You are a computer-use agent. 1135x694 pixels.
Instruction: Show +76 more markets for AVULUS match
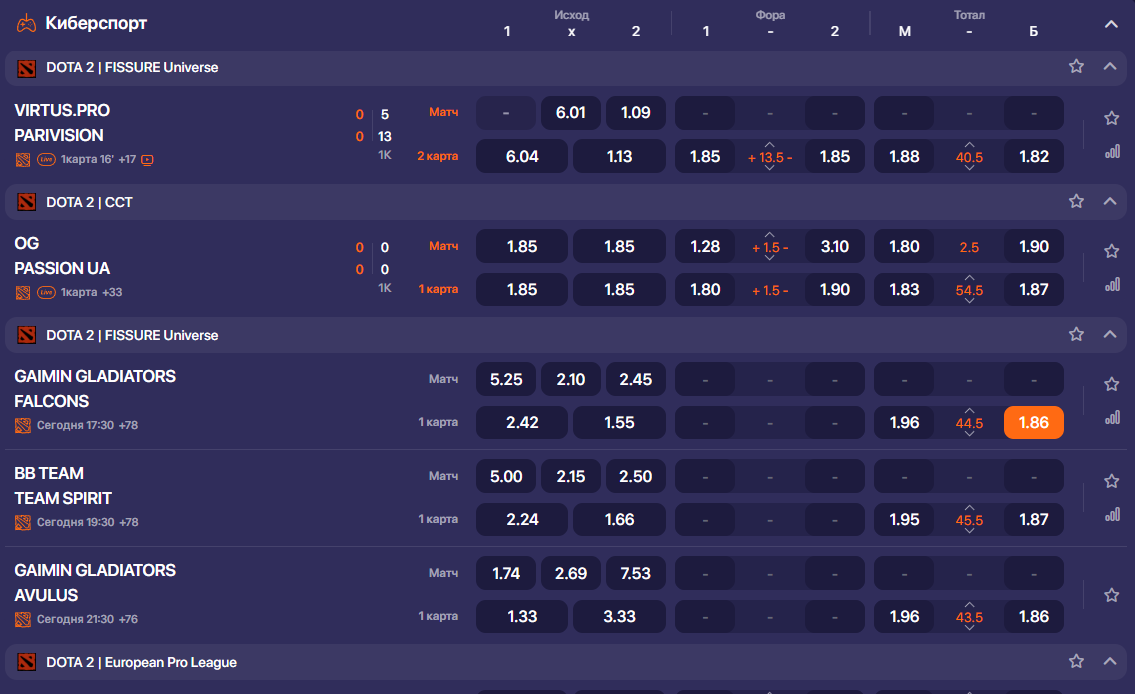tap(128, 619)
